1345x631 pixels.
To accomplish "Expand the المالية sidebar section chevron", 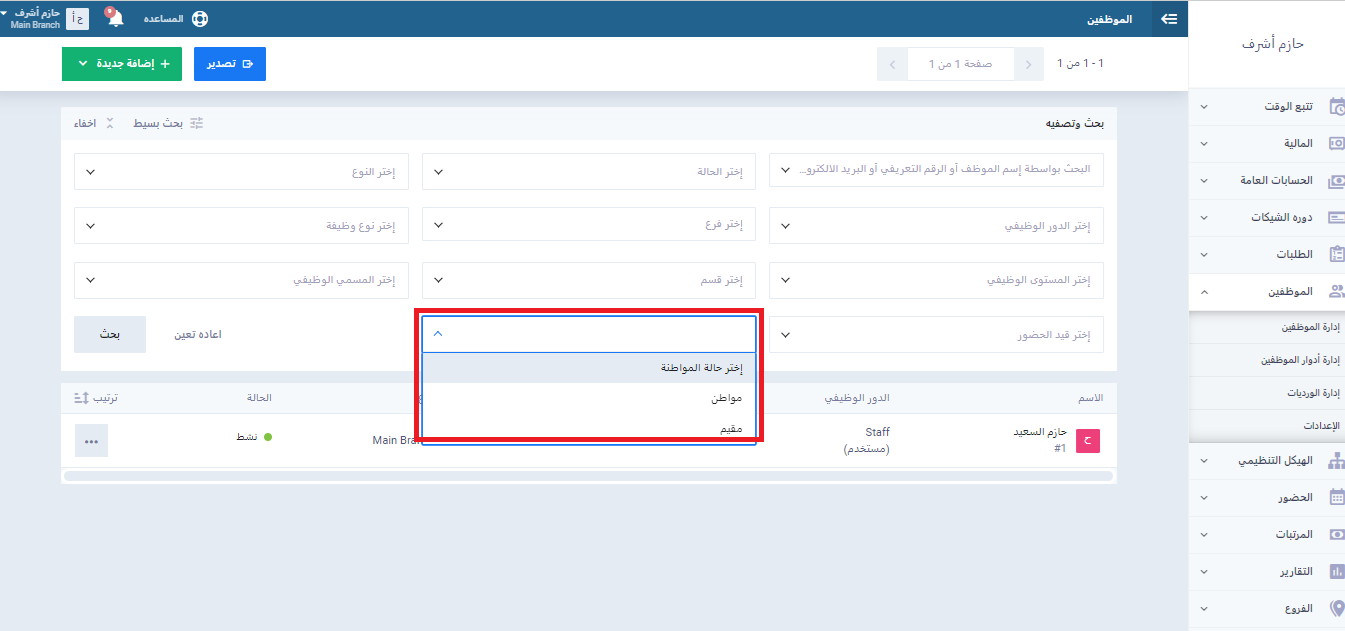I will [1203, 143].
